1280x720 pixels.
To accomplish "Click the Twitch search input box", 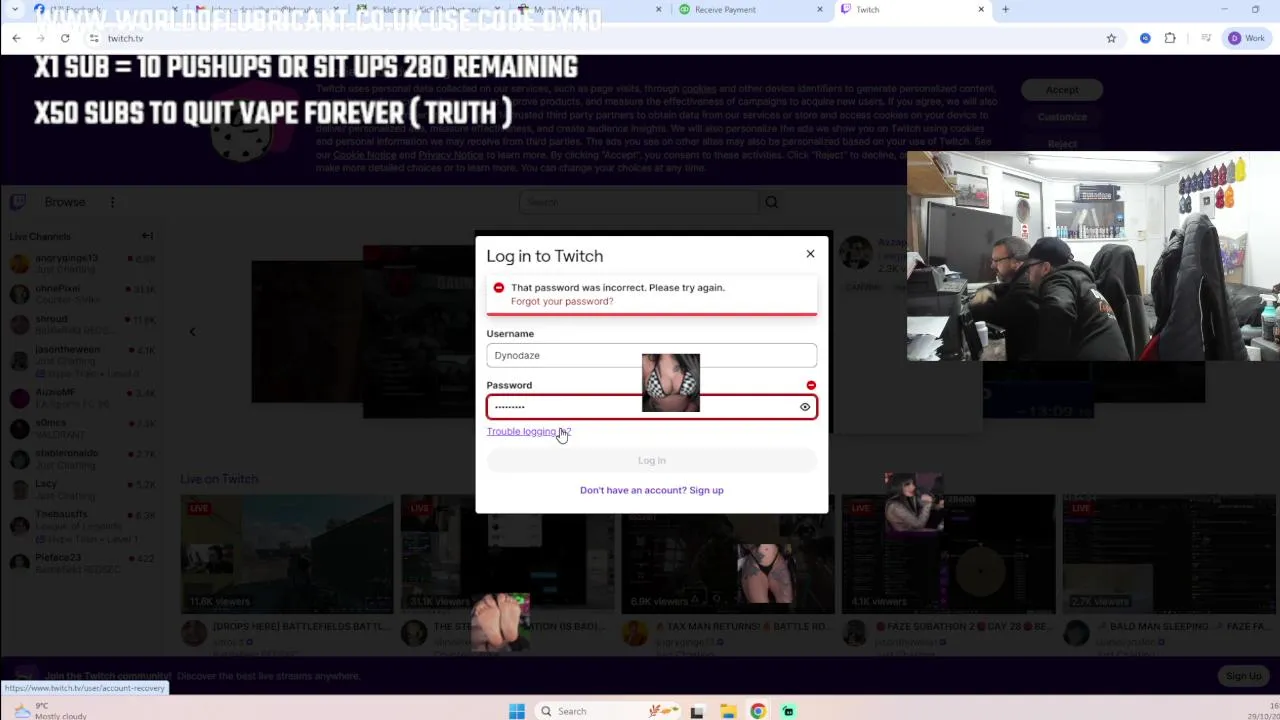I will pyautogui.click(x=639, y=202).
